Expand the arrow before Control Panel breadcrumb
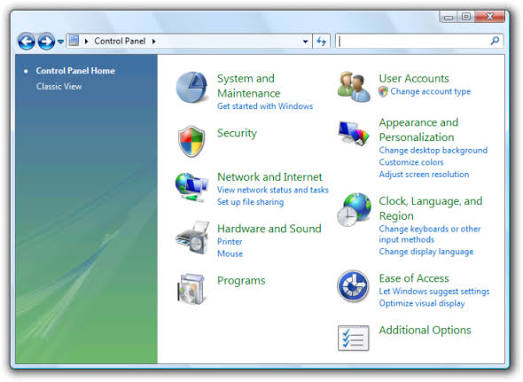The image size is (523, 382). pyautogui.click(x=86, y=41)
